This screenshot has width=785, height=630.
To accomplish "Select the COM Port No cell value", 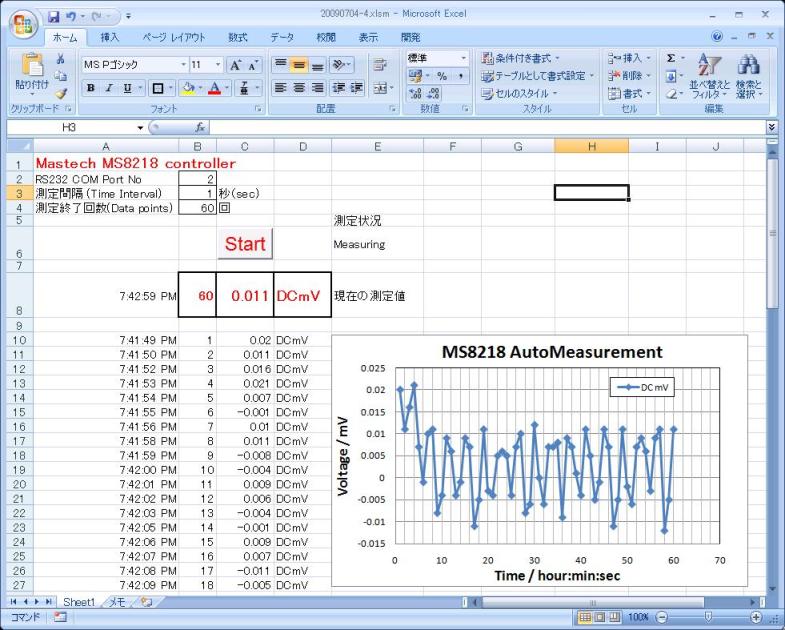I will click(197, 179).
